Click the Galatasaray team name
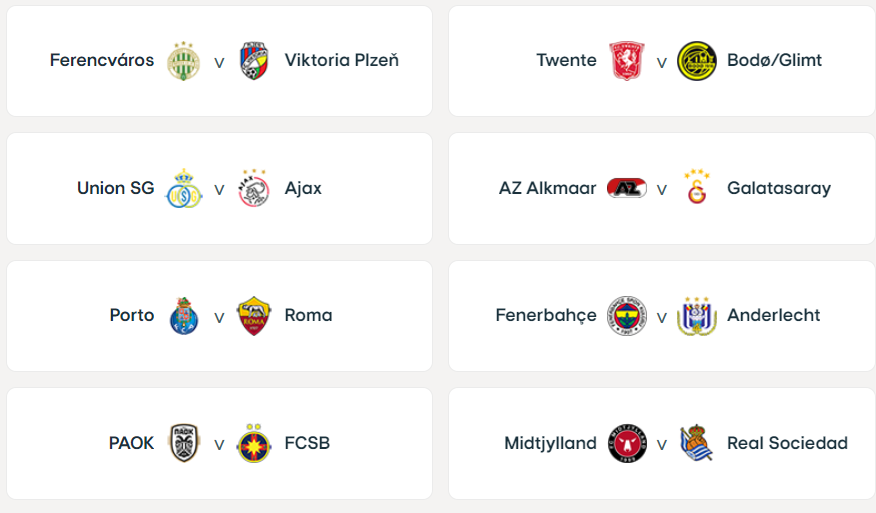Viewport: 876px width, 513px height. pyautogui.click(x=779, y=188)
